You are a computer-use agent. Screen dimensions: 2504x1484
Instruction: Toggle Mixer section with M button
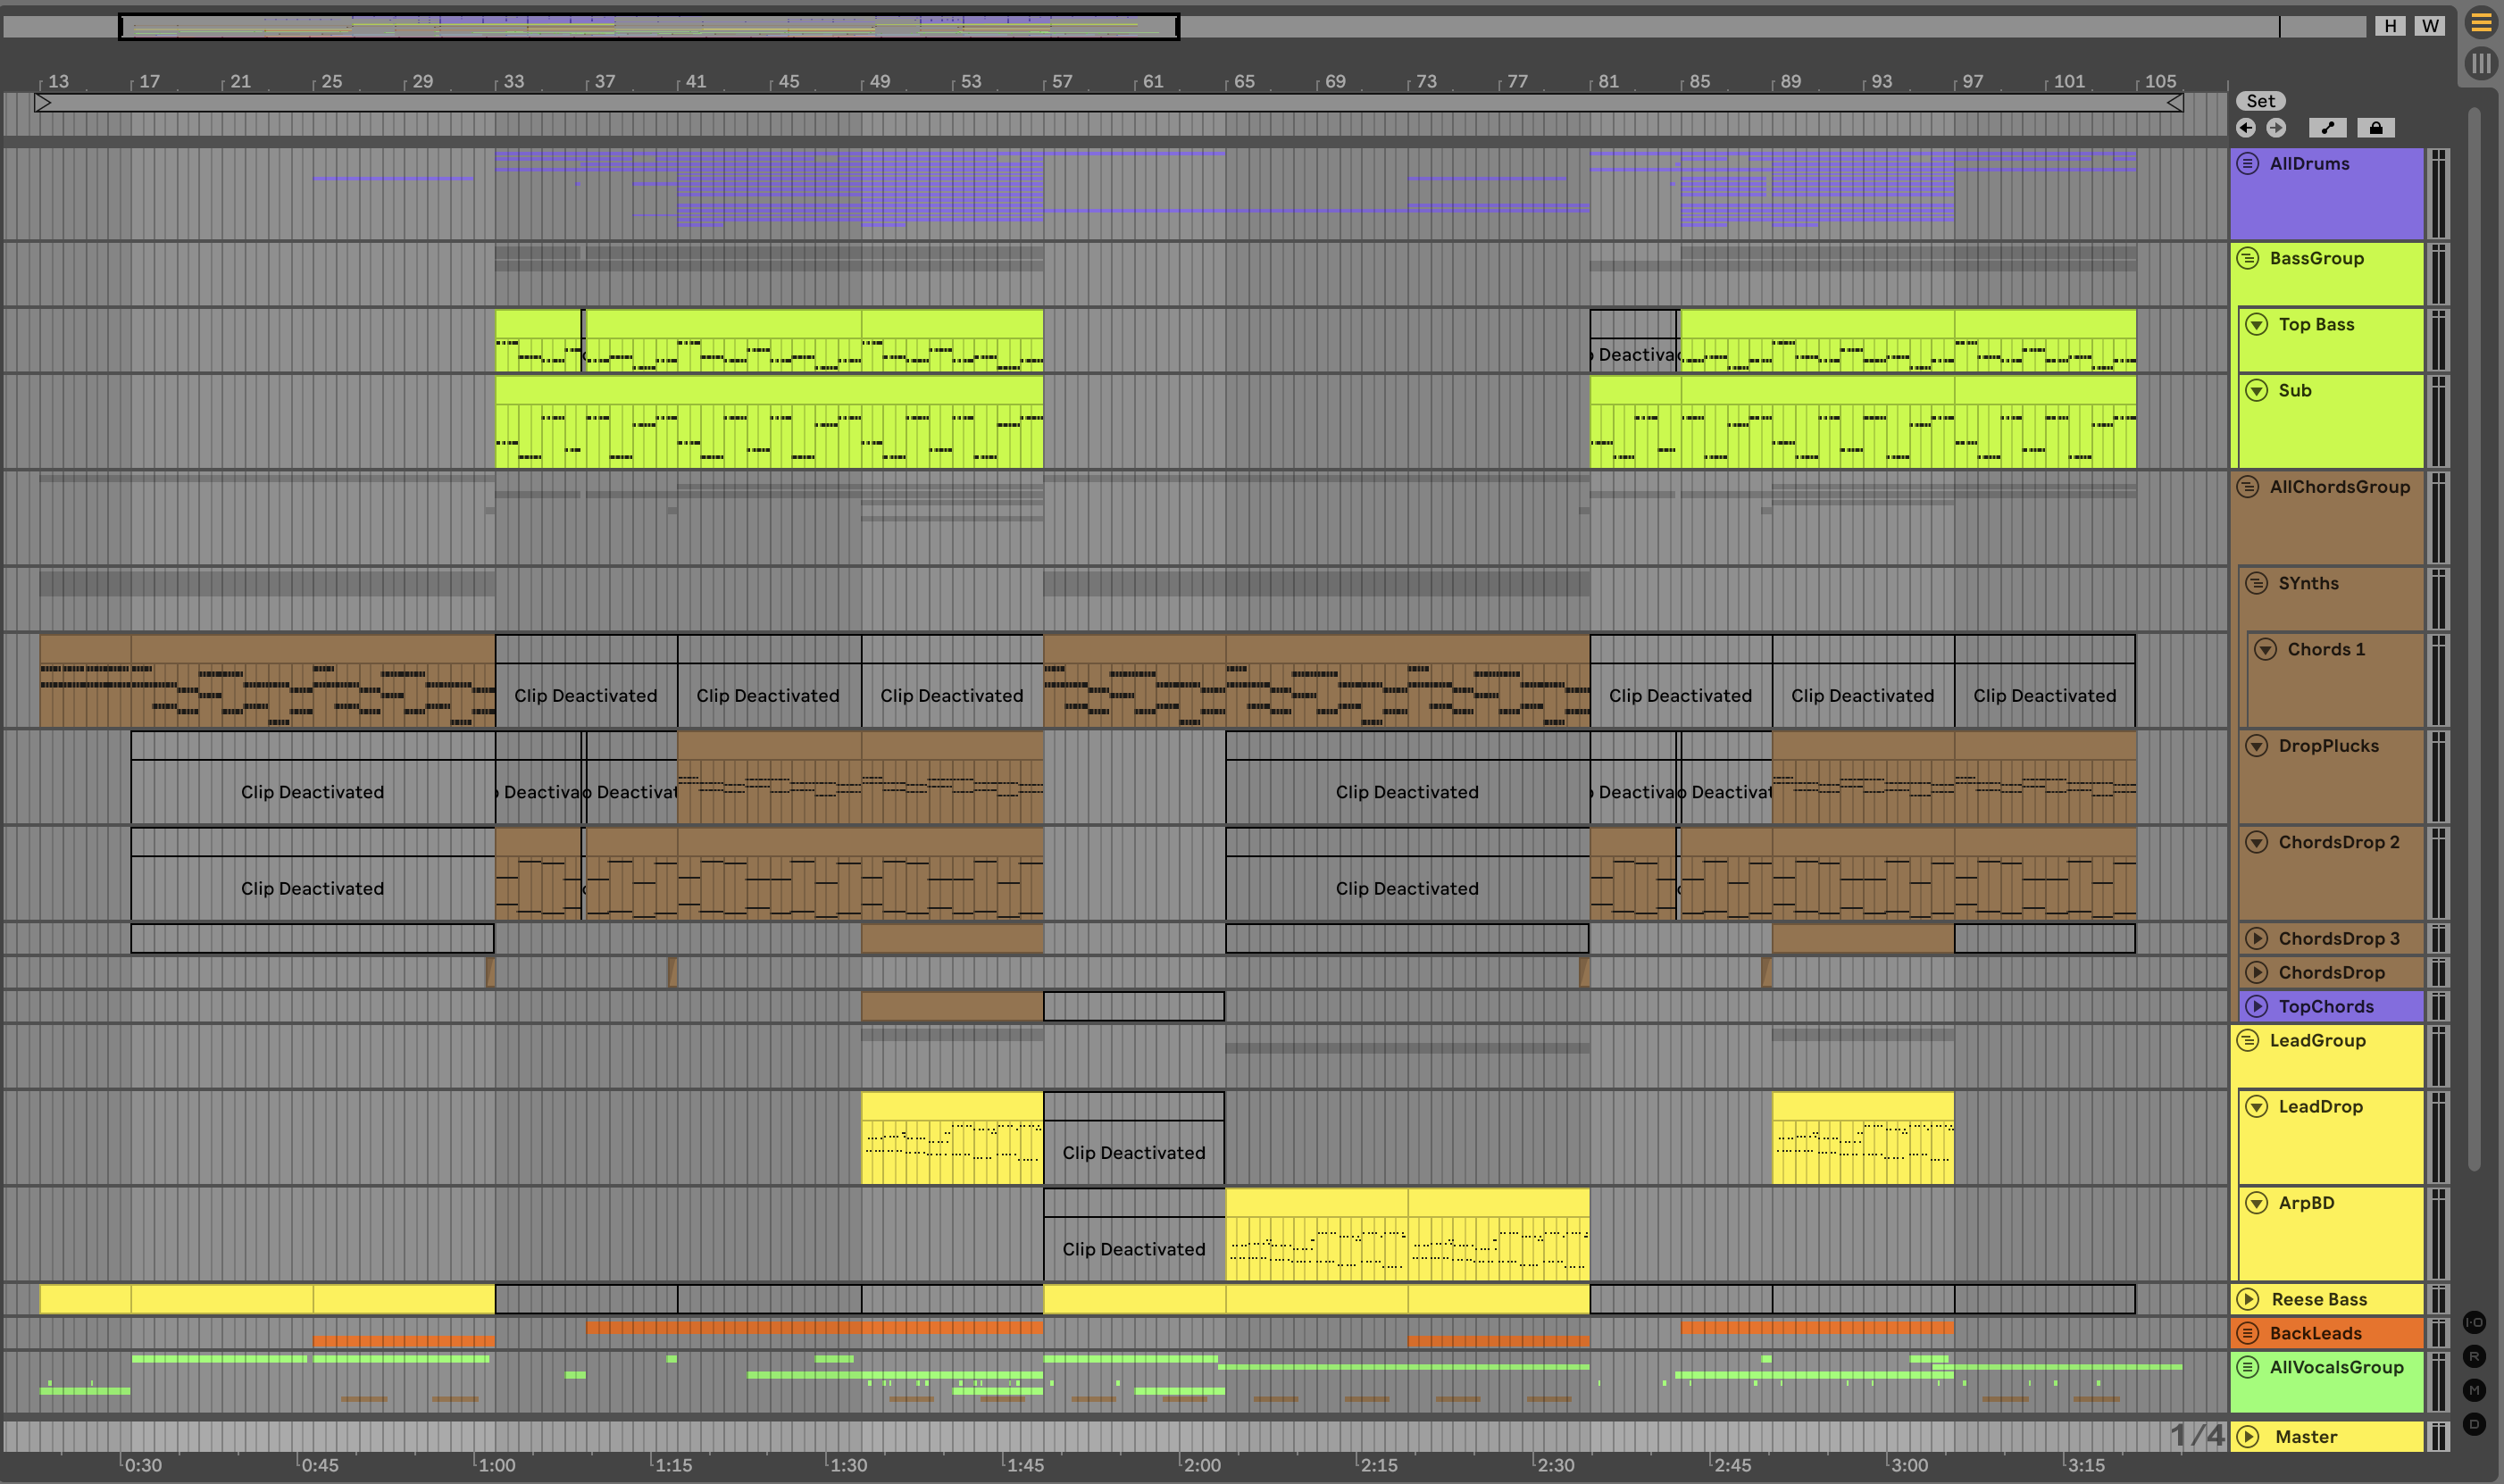tap(2474, 1390)
